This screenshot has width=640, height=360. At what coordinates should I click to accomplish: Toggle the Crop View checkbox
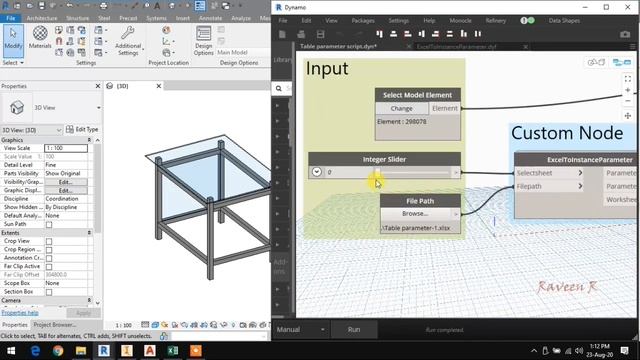coord(49,241)
